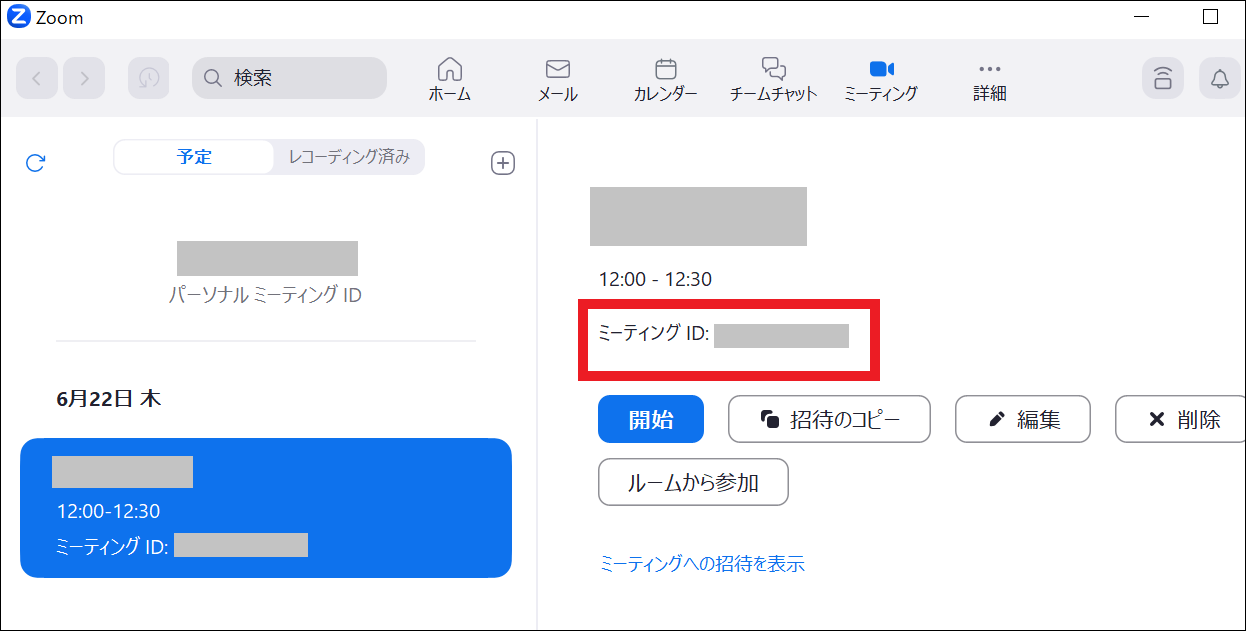Select the ミーティング tab
The width and height of the screenshot is (1246, 631).
(881, 80)
